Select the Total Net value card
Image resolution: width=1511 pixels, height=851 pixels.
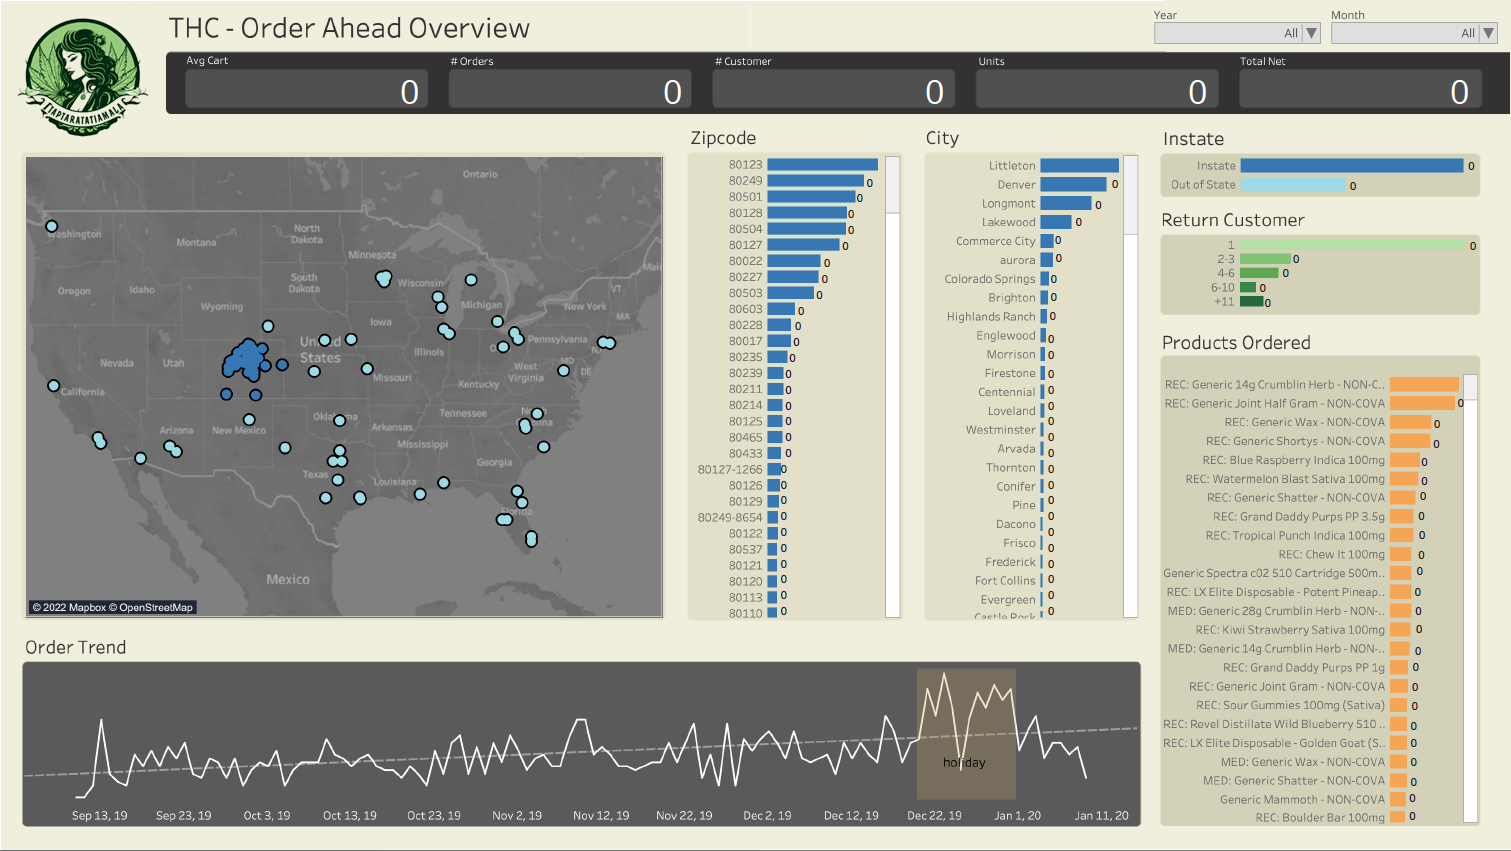1360,89
